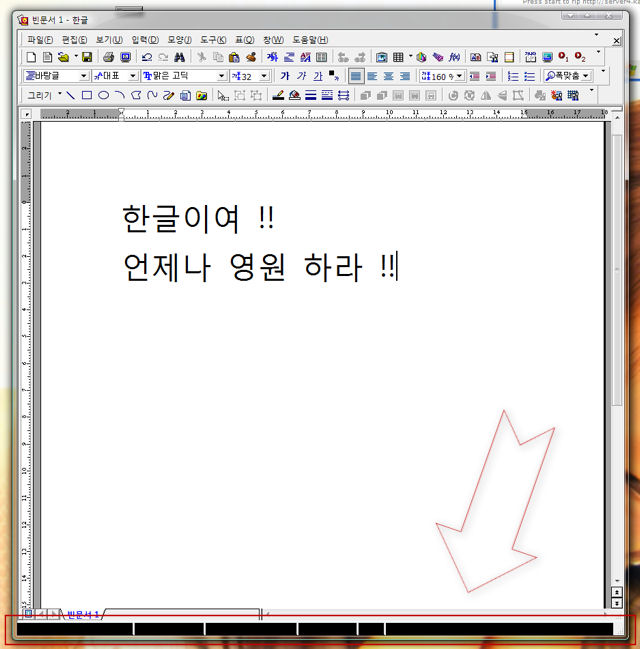Open the 대표 language dropdown
640x649 pixels.
point(132,76)
